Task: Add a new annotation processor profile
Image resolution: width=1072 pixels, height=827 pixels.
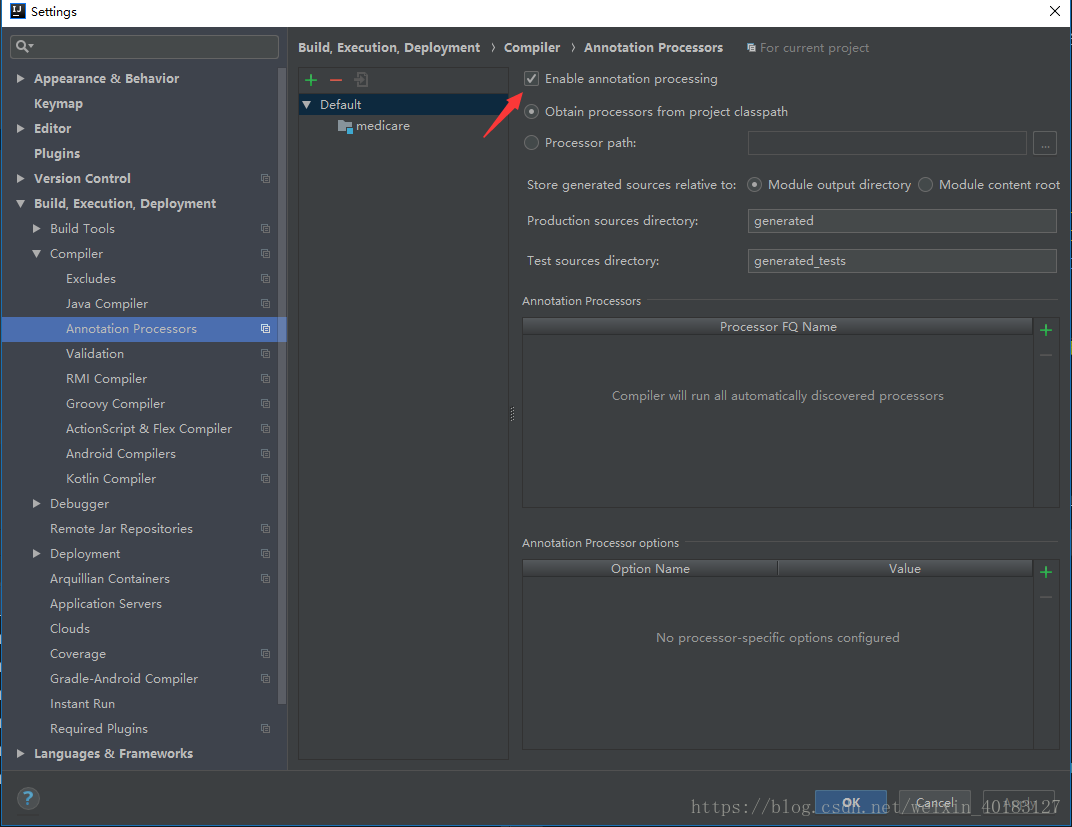Action: pos(310,79)
